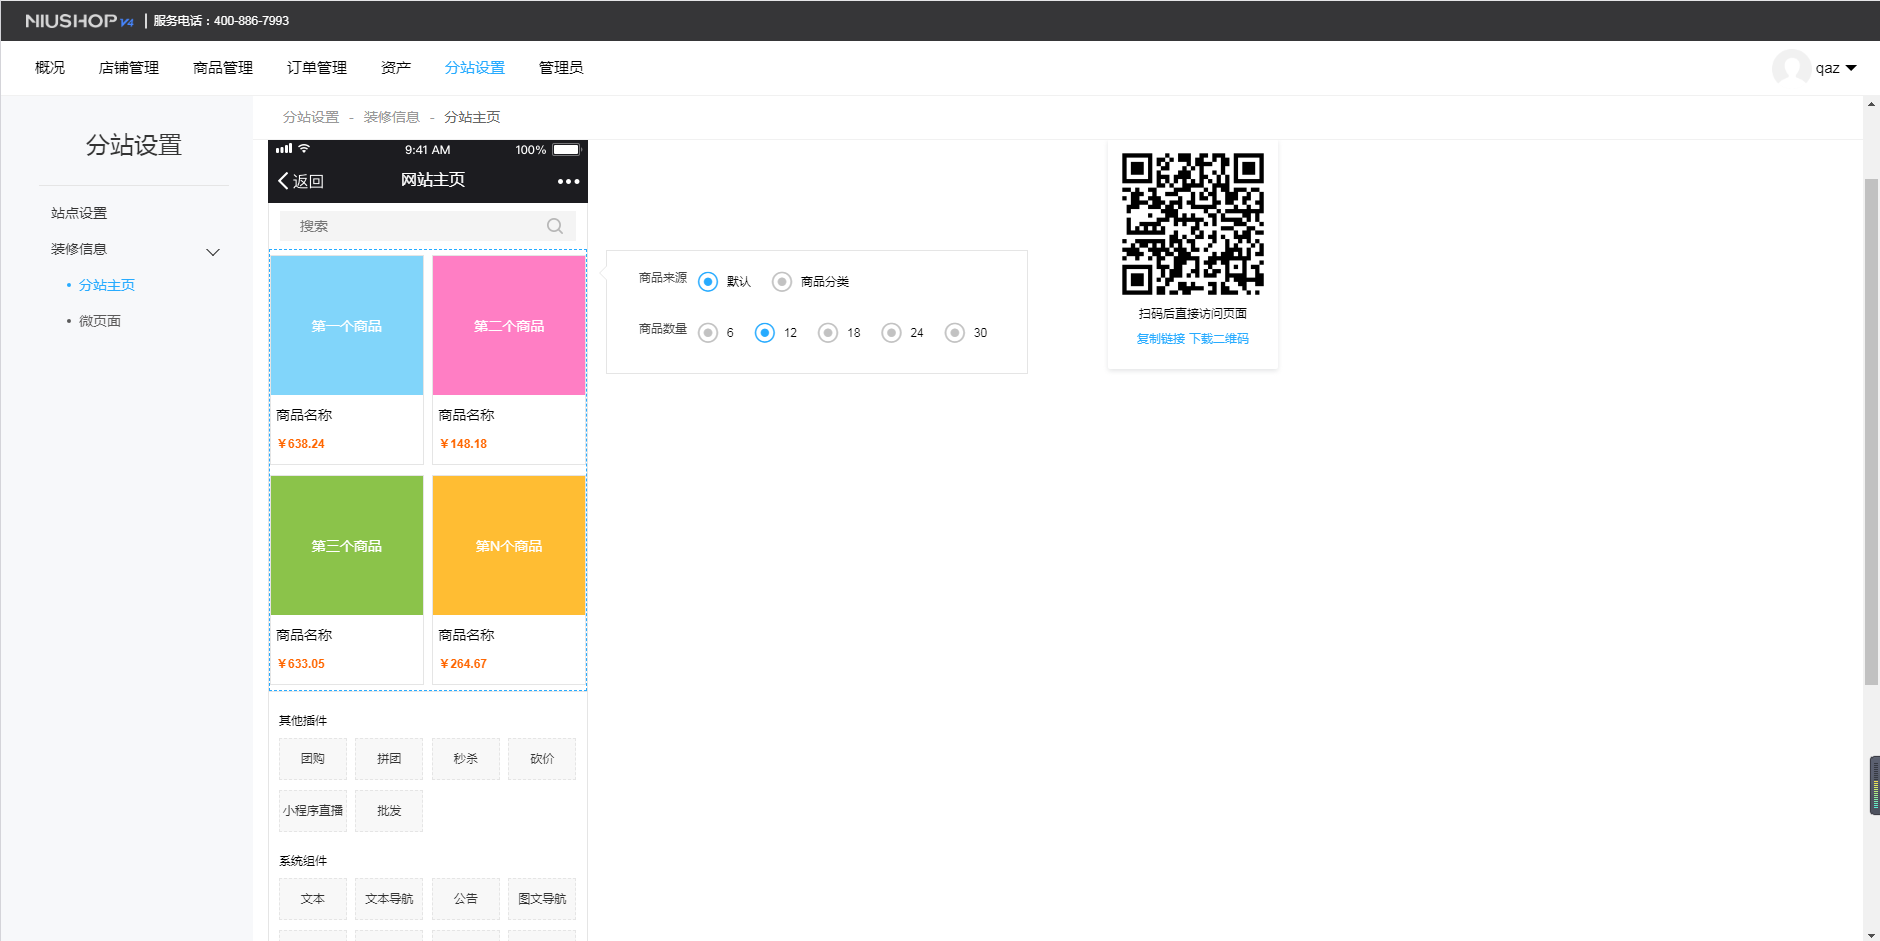This screenshot has height=941, width=1880.
Task: Add the 砍价 plugin component
Action: click(x=542, y=759)
